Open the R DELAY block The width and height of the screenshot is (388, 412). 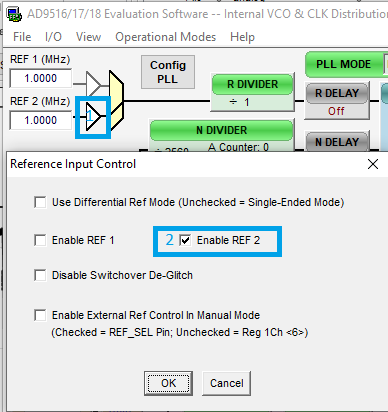[x=337, y=93]
